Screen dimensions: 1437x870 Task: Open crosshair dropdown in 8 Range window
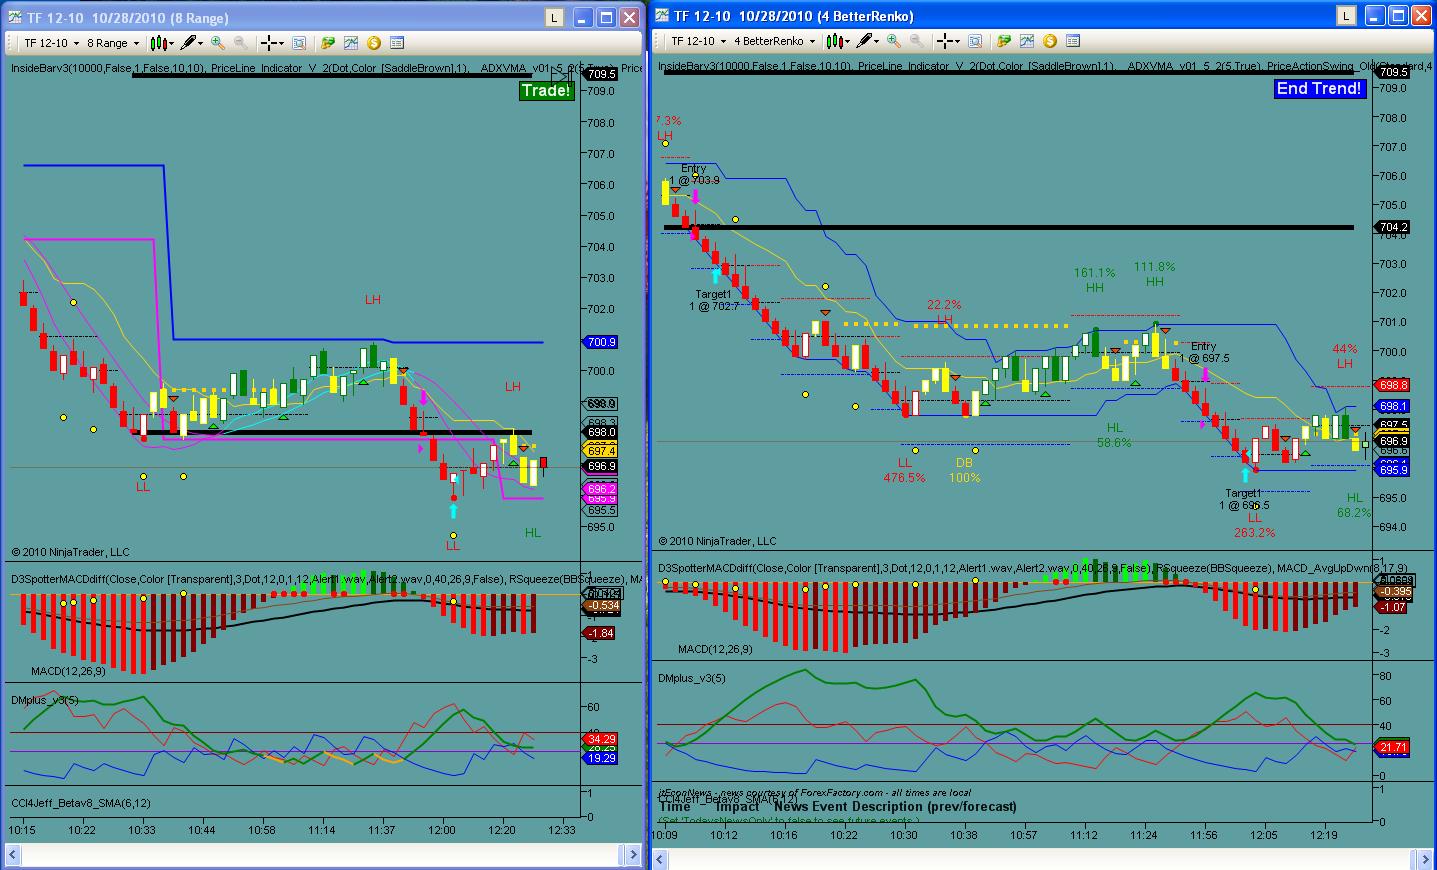(x=272, y=43)
